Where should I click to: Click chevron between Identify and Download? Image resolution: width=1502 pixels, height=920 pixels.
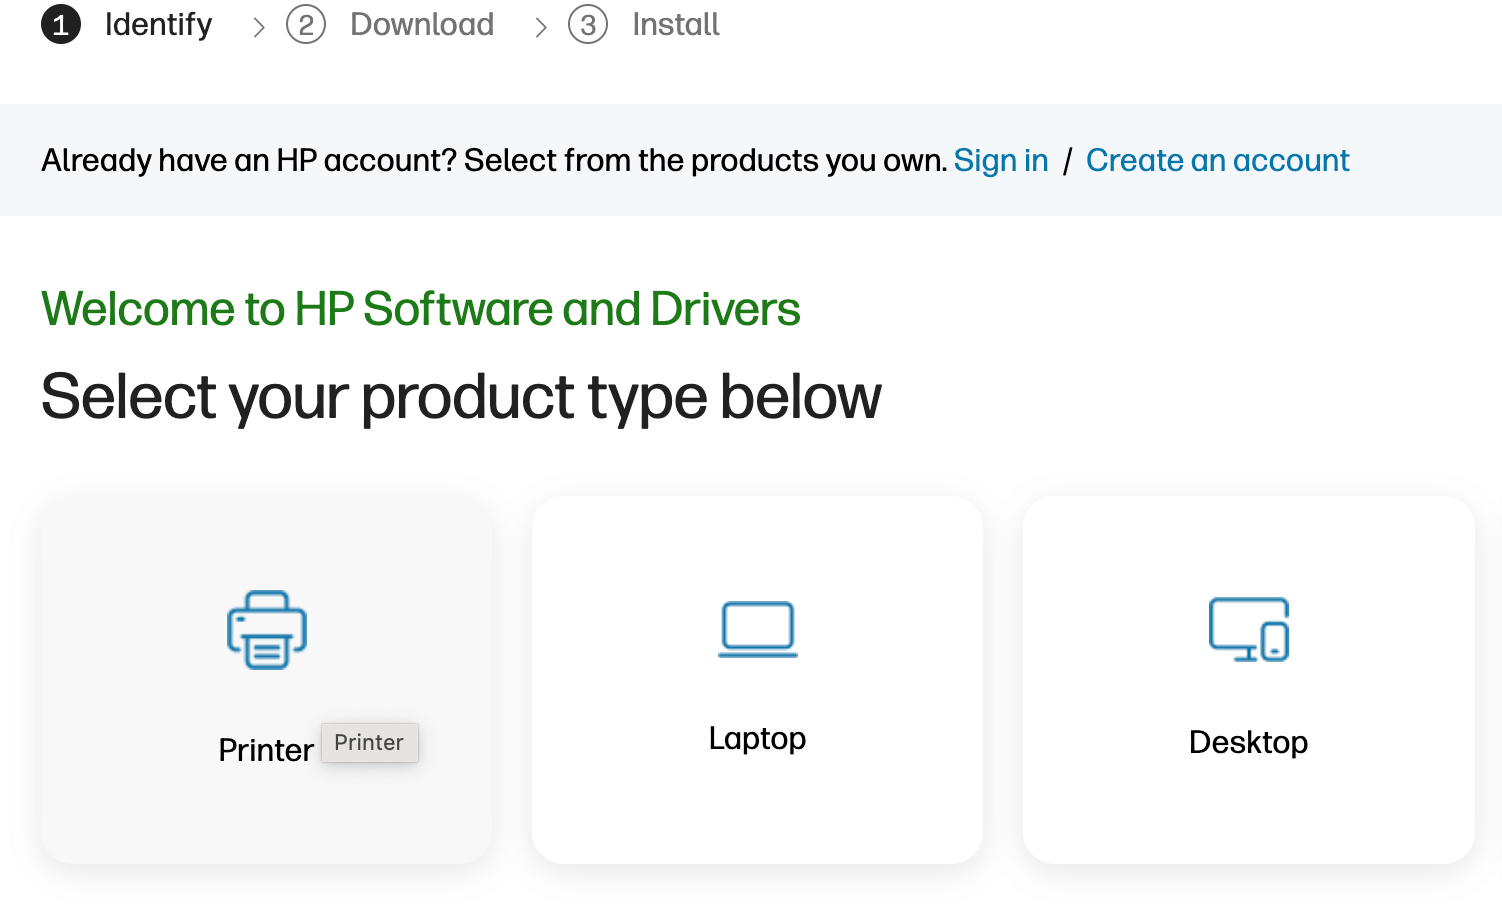click(259, 27)
